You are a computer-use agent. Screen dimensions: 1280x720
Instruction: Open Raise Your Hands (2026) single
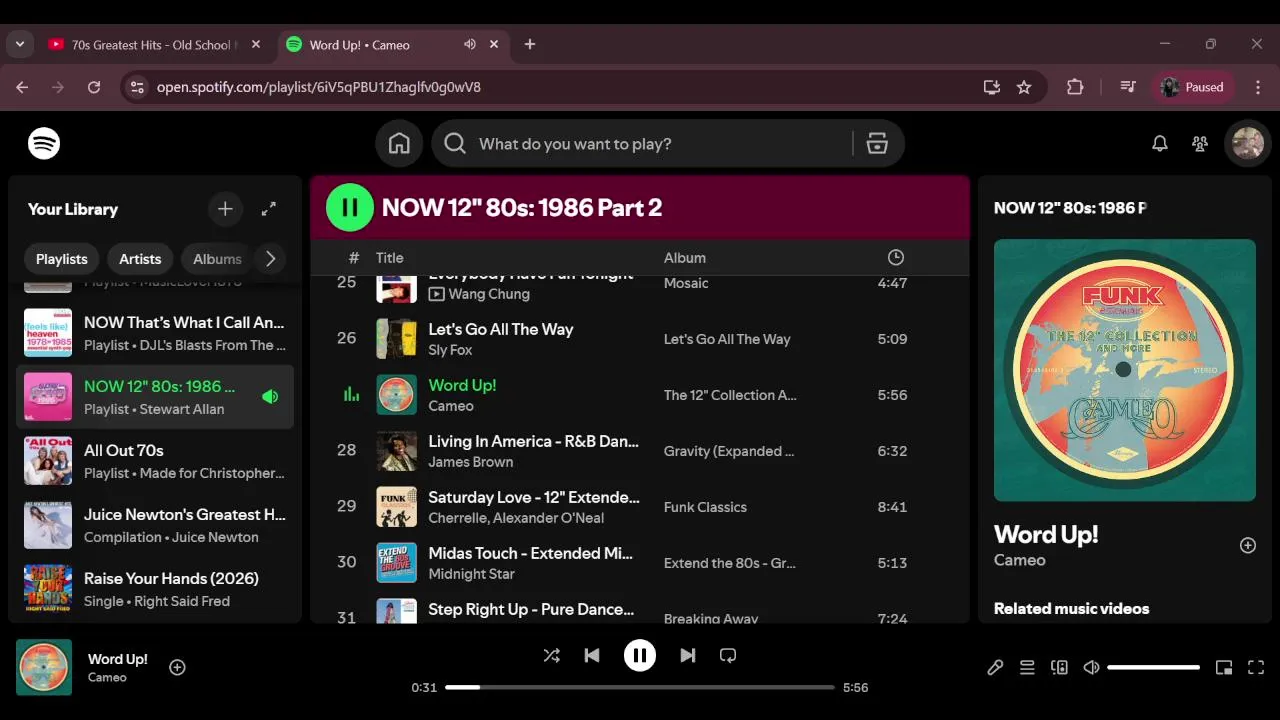[x=155, y=589]
